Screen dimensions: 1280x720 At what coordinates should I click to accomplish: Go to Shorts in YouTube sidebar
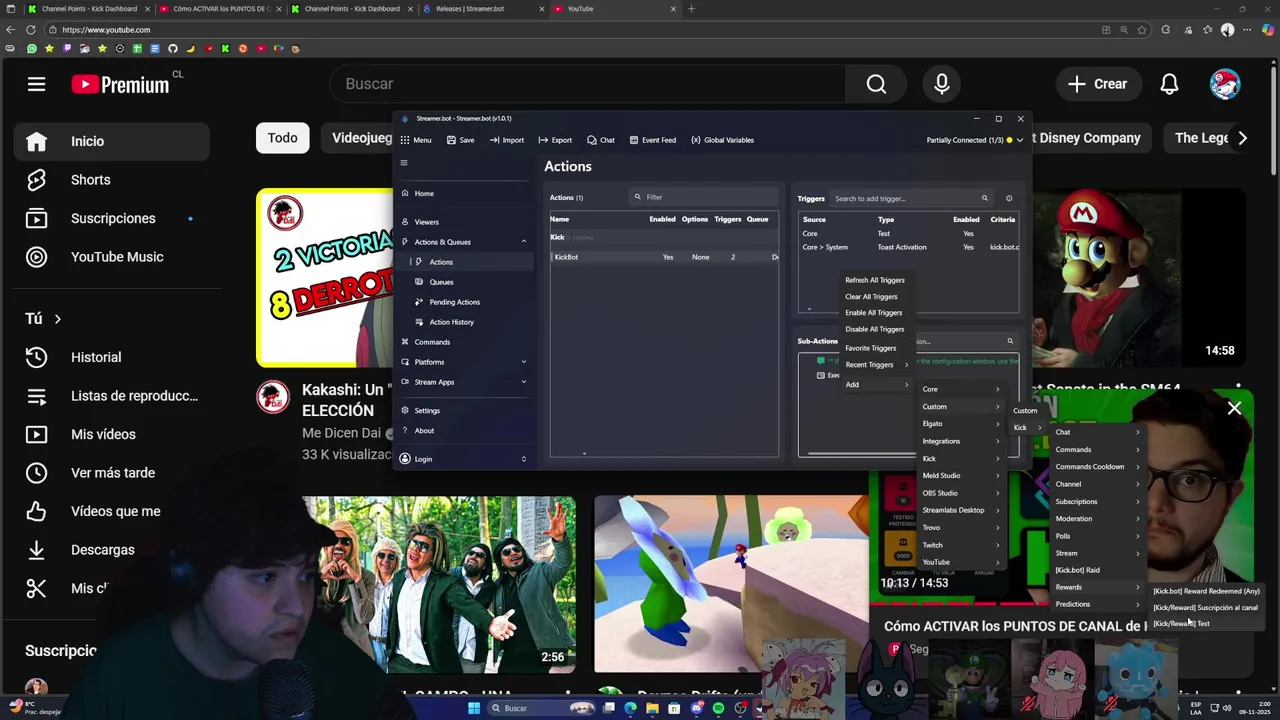[x=111, y=180]
